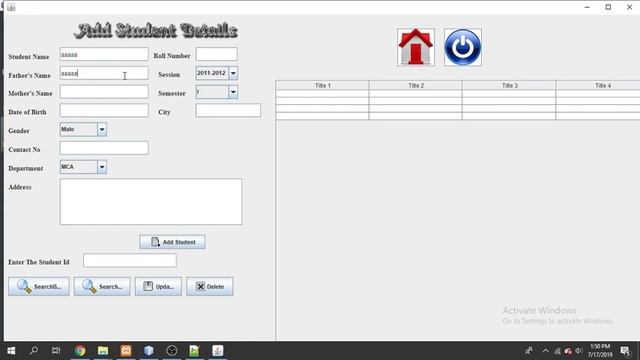Image resolution: width=640 pixels, height=360 pixels.
Task: Click inside the Address text area
Action: click(151, 202)
